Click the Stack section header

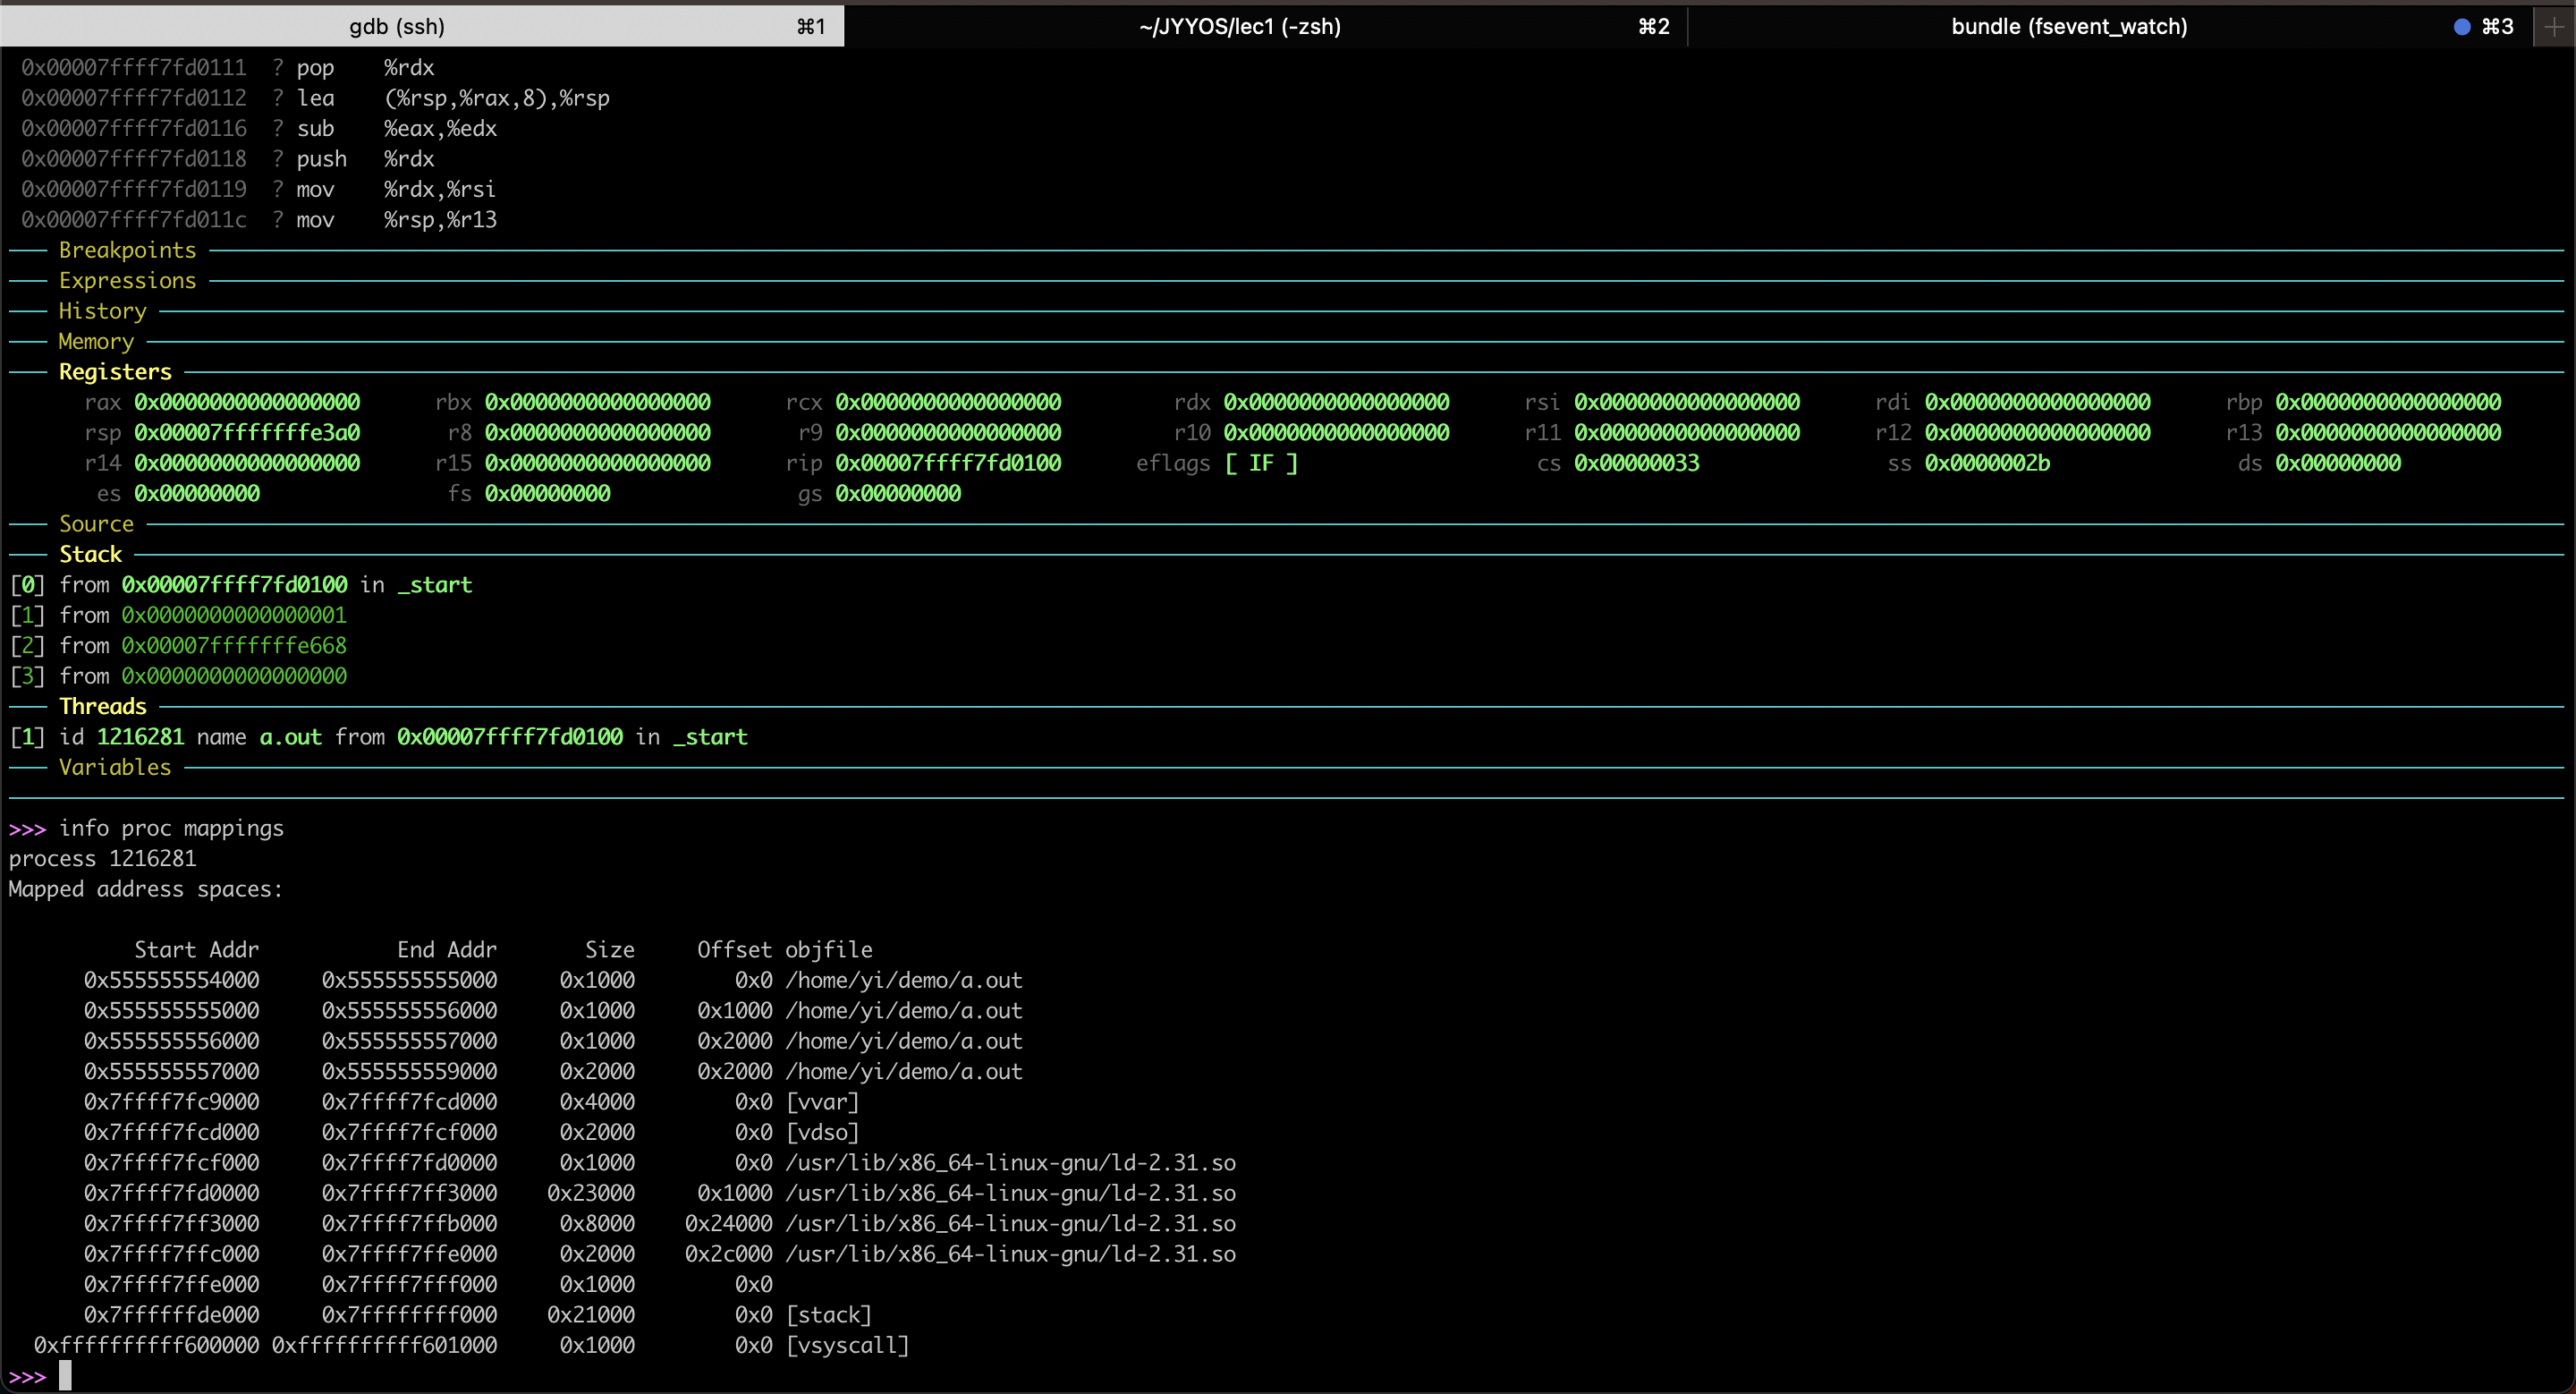pyautogui.click(x=90, y=554)
